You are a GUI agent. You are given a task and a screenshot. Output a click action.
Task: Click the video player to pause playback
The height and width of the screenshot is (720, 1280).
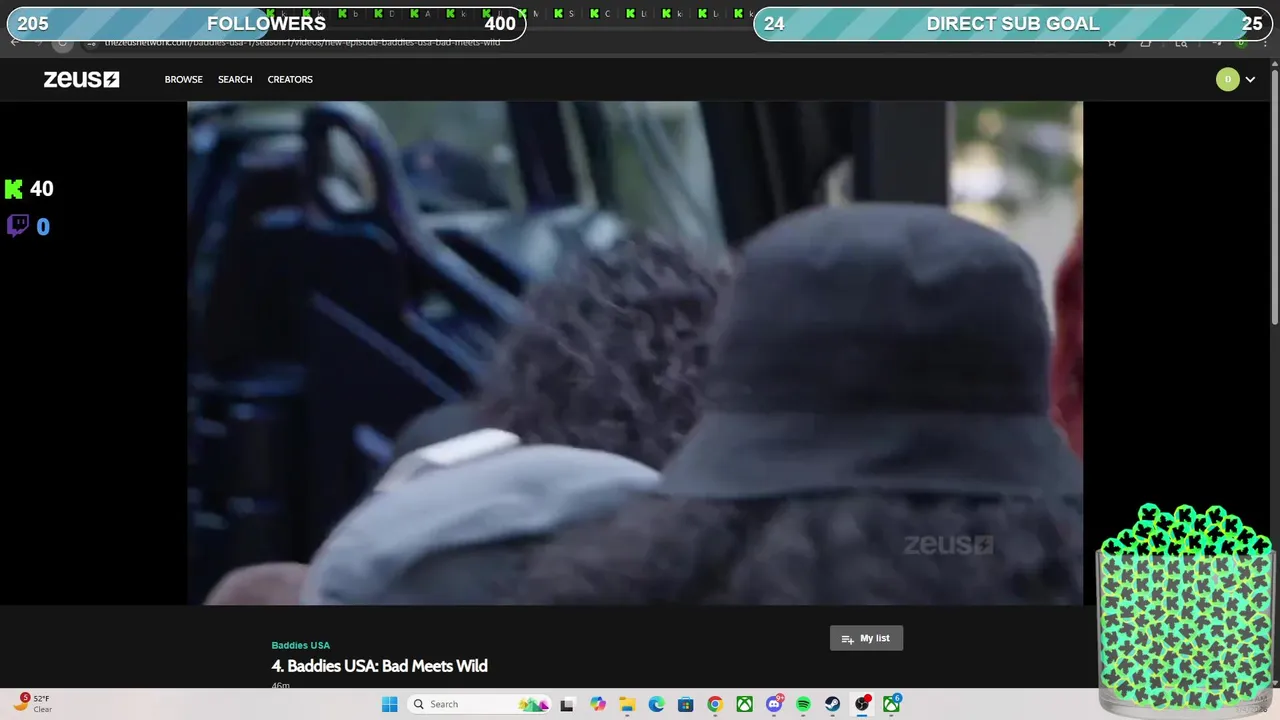pyautogui.click(x=635, y=353)
